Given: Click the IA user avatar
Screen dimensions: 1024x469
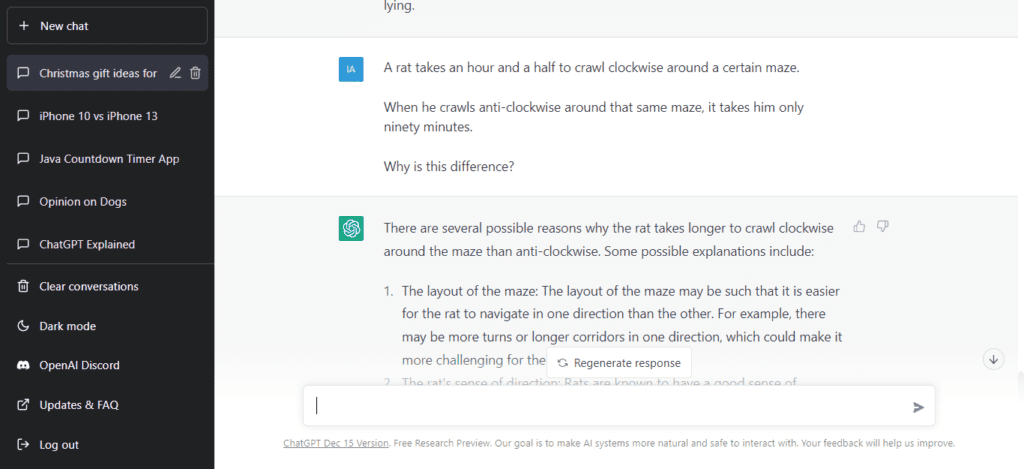Looking at the screenshot, I should (351, 69).
